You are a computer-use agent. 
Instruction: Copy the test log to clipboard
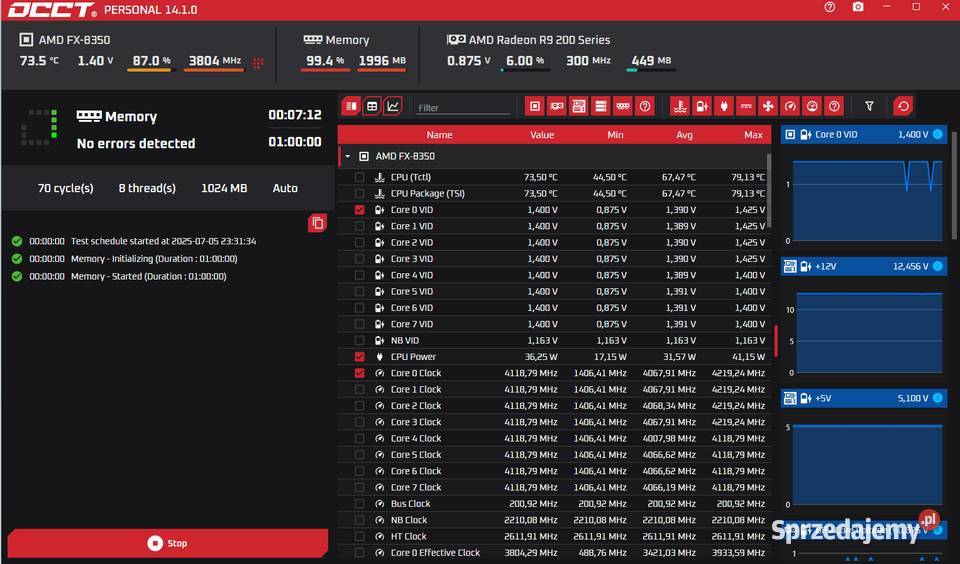[317, 223]
